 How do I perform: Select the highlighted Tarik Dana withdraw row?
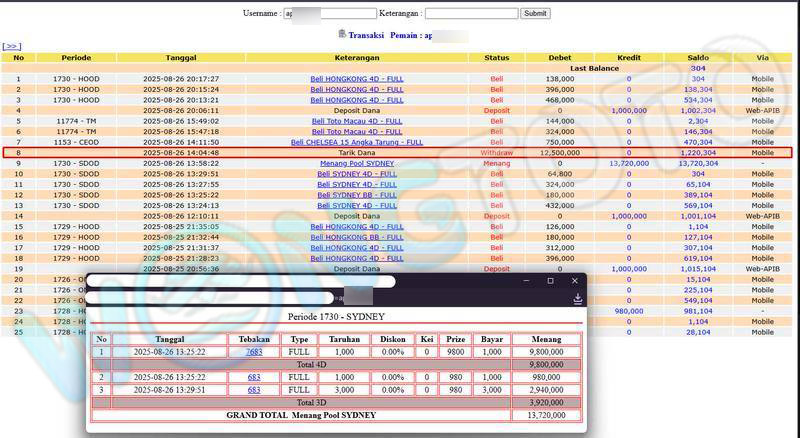357,153
